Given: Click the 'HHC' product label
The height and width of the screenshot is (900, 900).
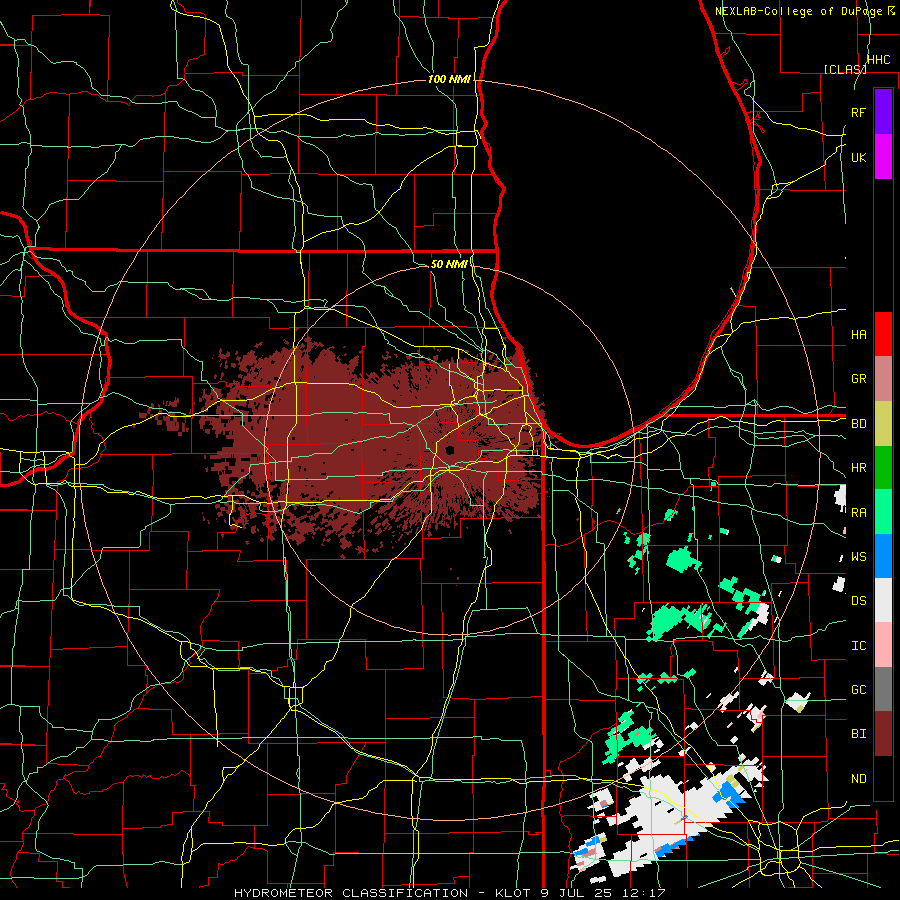Looking at the screenshot, I should [x=878, y=60].
